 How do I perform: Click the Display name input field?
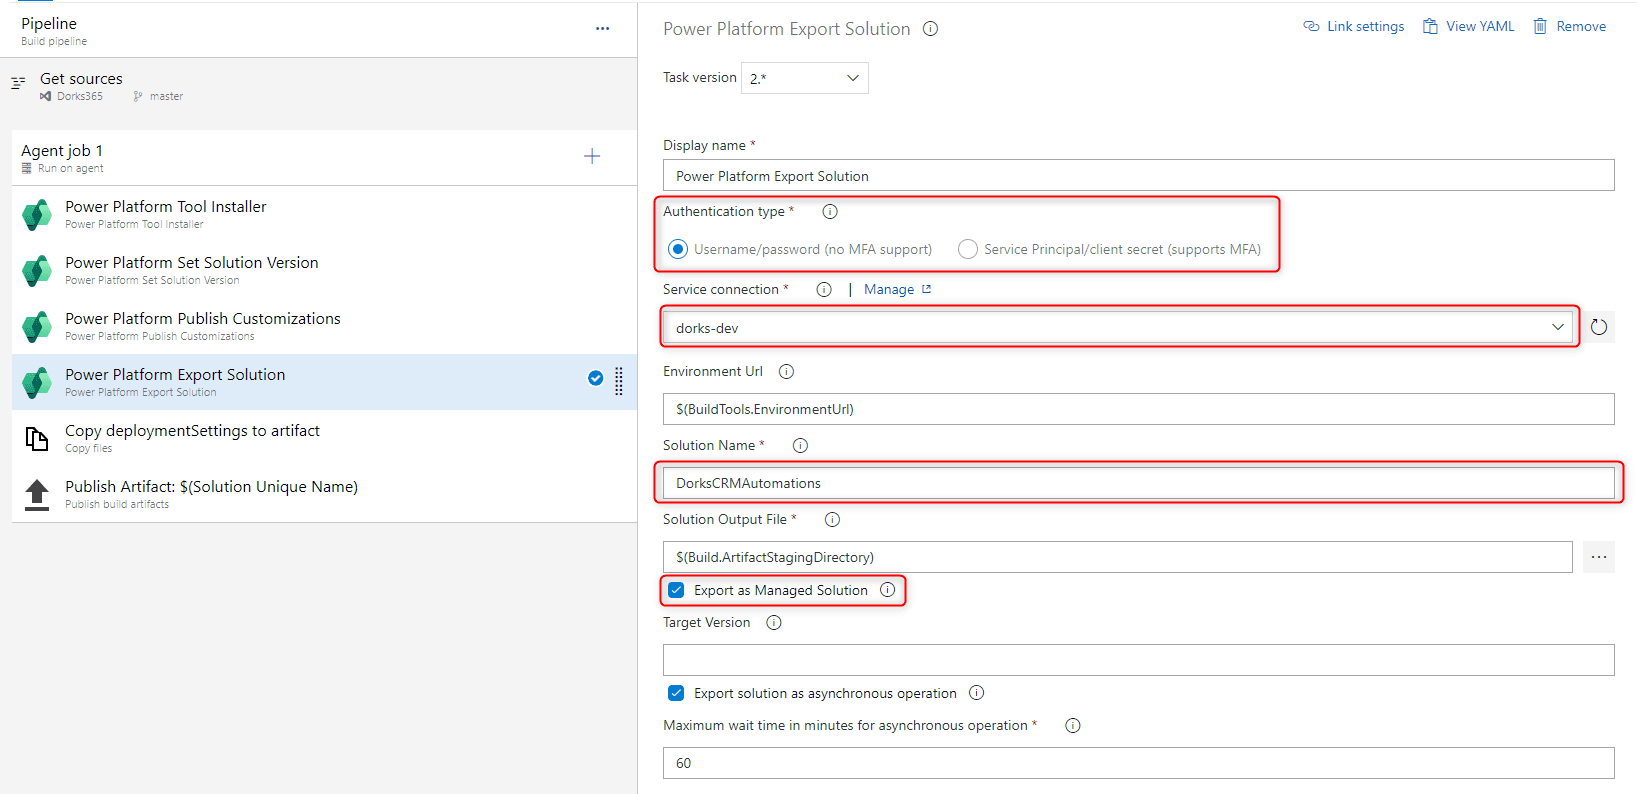point(1138,175)
